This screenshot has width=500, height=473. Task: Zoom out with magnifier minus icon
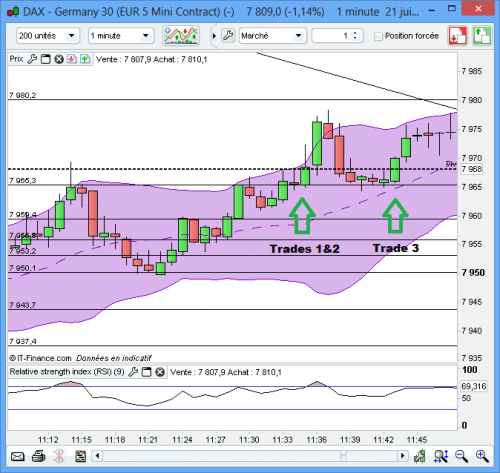point(462,456)
